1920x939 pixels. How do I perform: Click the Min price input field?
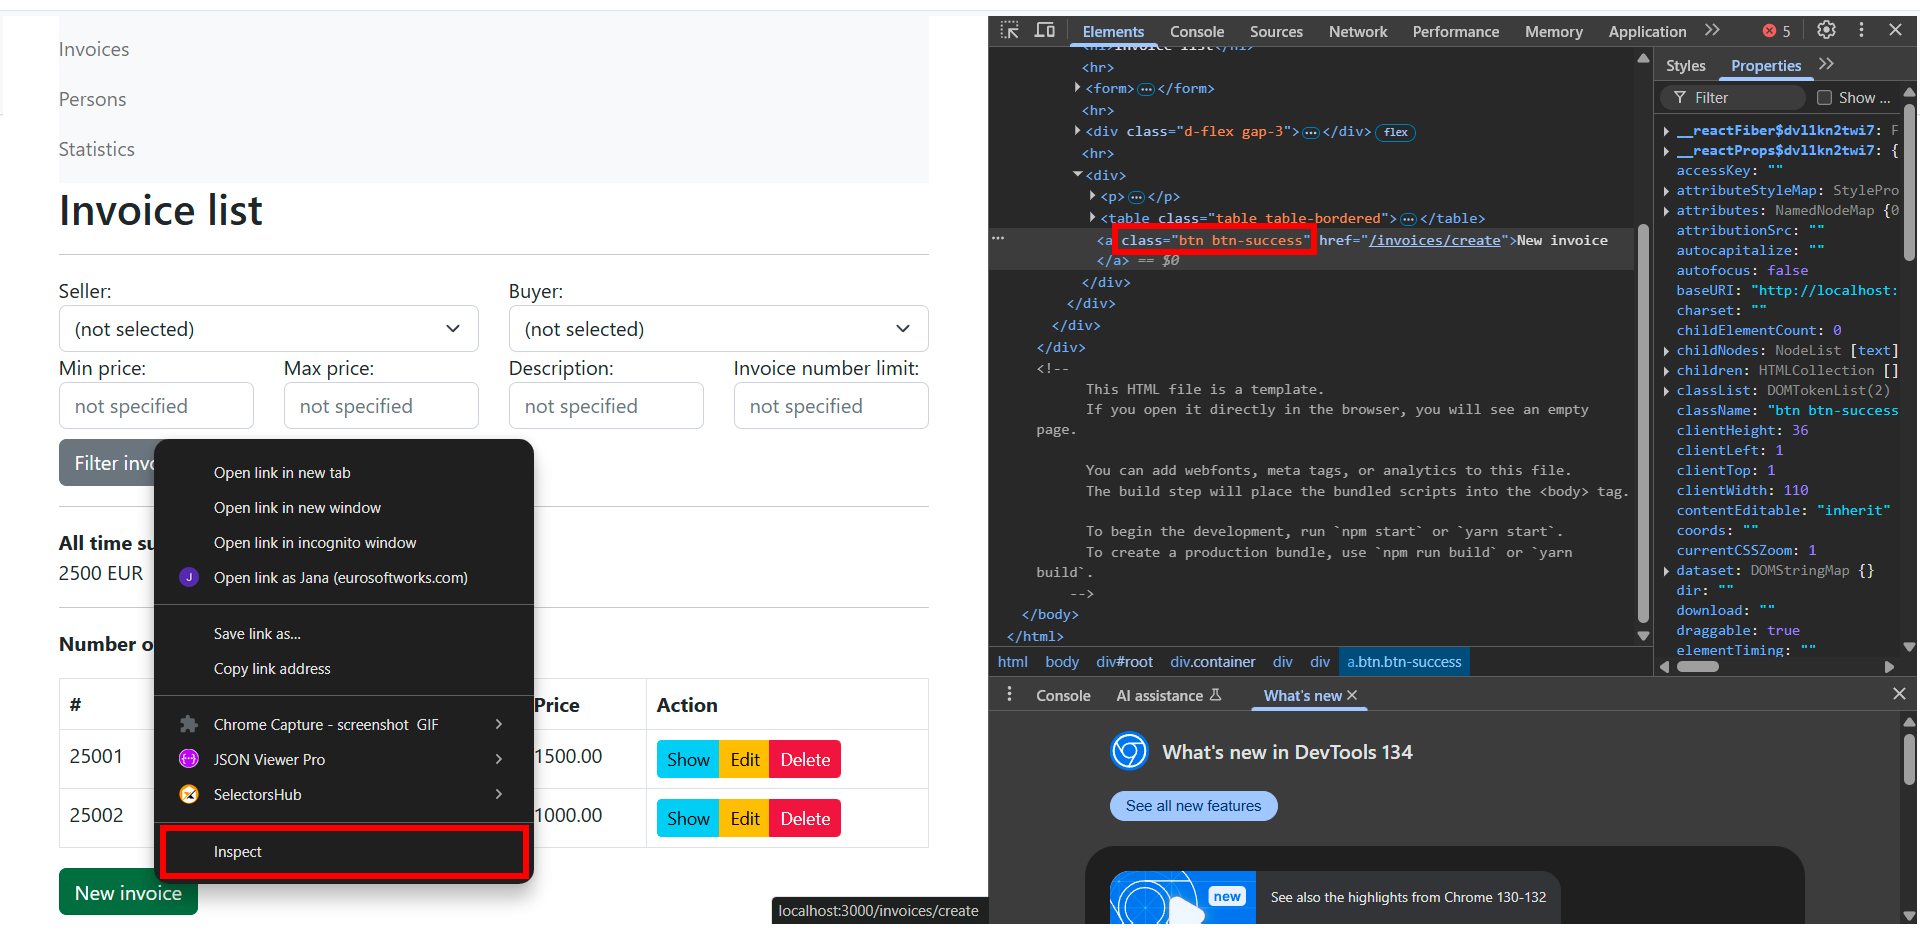click(x=156, y=405)
